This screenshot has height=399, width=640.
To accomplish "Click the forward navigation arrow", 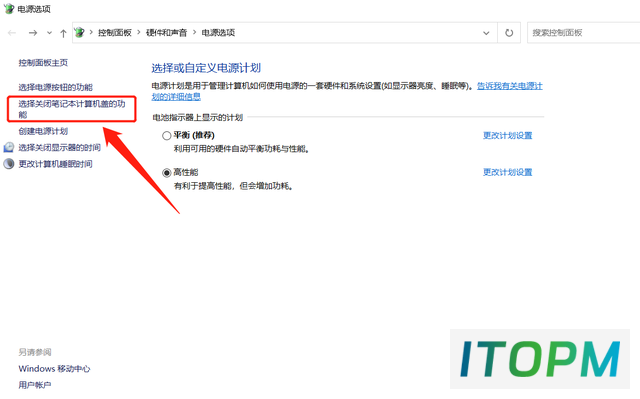I will click(x=33, y=33).
